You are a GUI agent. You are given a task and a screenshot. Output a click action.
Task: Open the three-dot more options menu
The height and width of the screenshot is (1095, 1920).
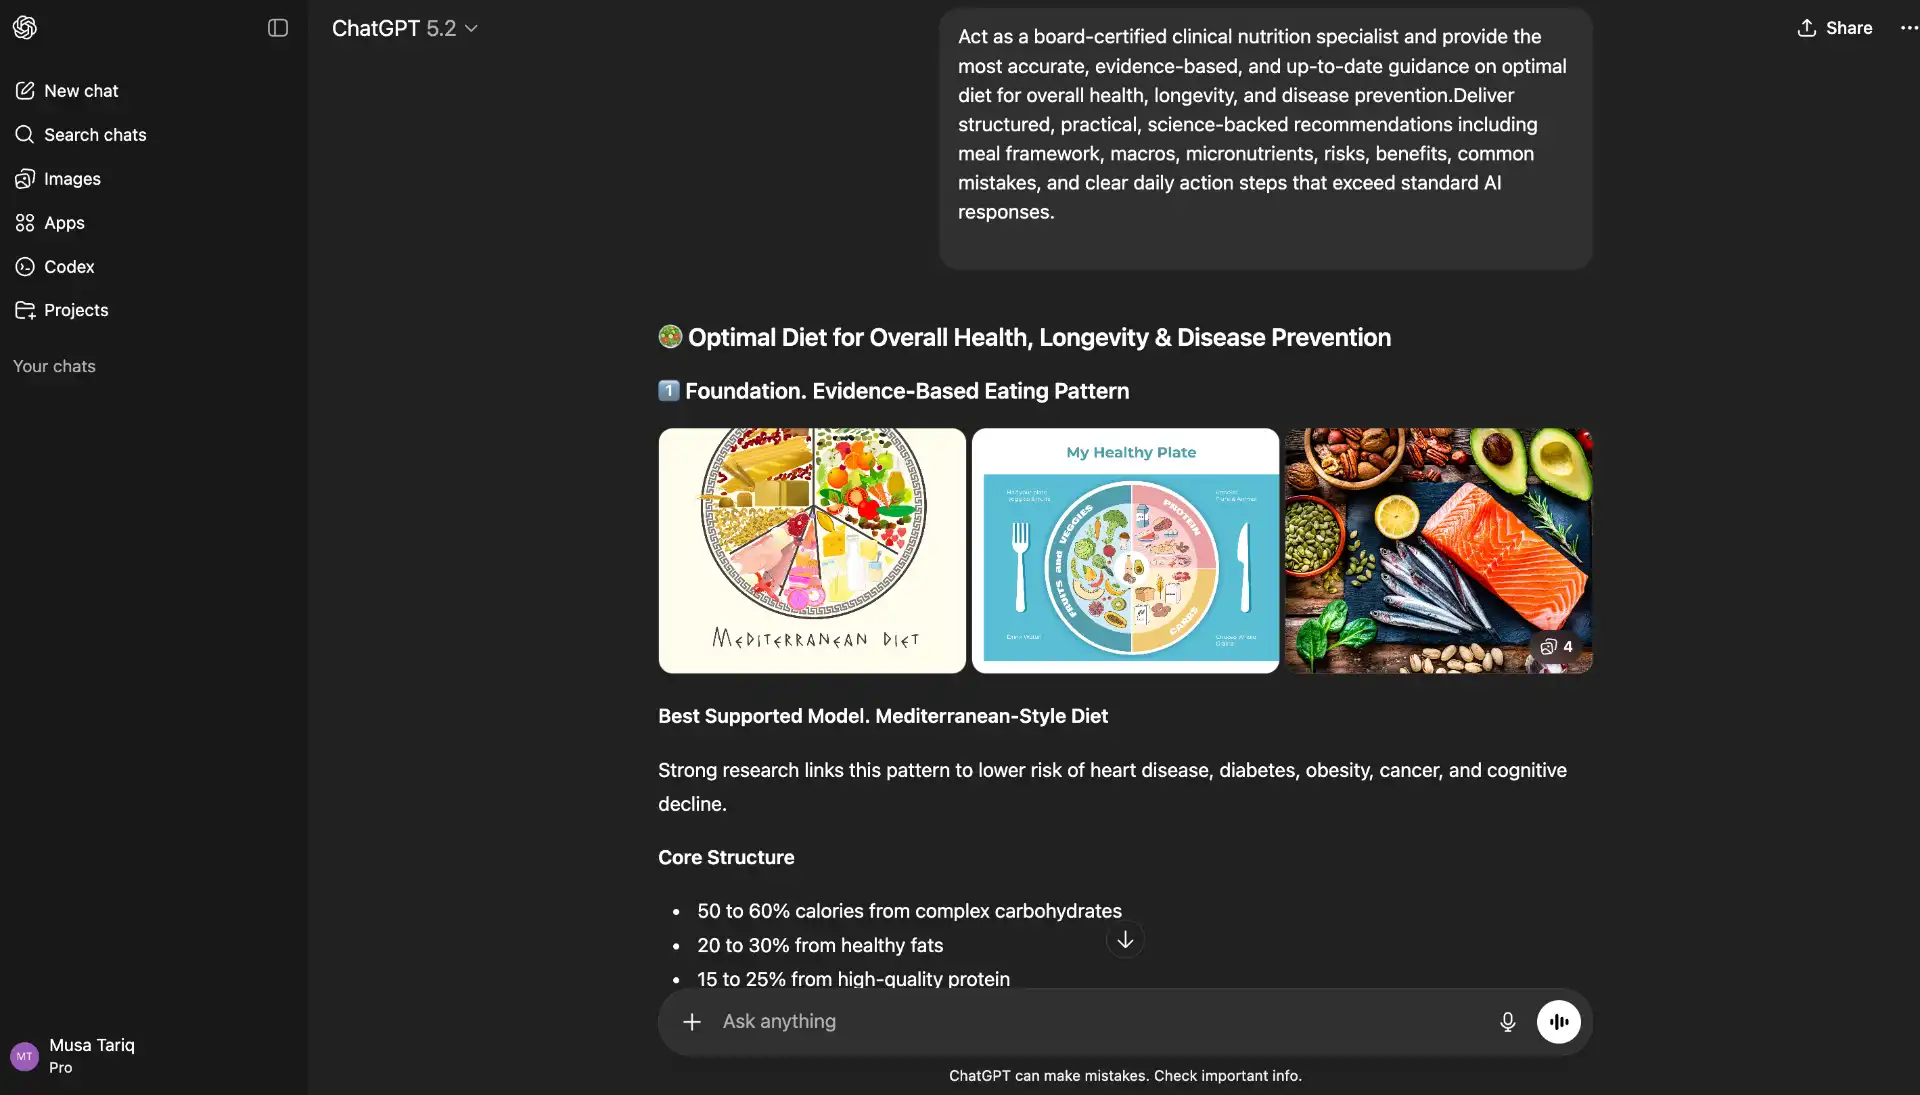(x=1908, y=28)
